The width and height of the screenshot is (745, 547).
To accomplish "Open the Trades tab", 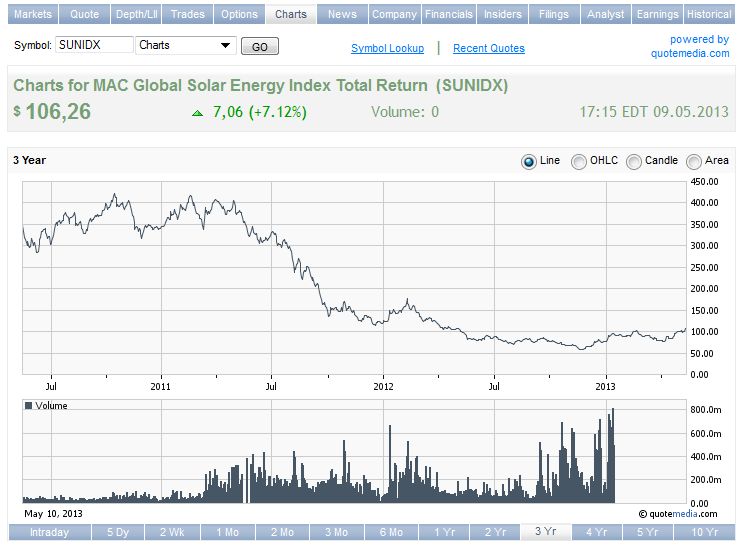I will [x=188, y=14].
